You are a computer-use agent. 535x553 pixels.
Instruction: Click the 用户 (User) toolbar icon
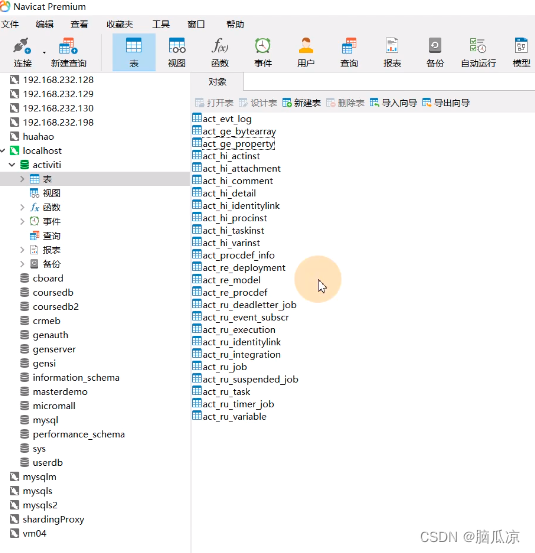(x=306, y=52)
